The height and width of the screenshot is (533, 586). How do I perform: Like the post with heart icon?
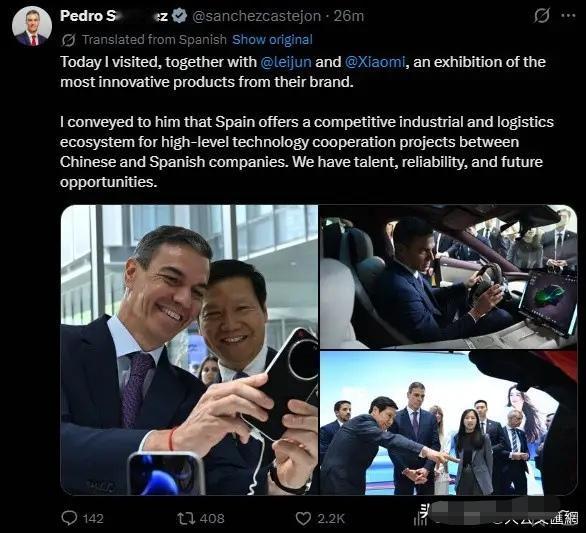point(303,518)
